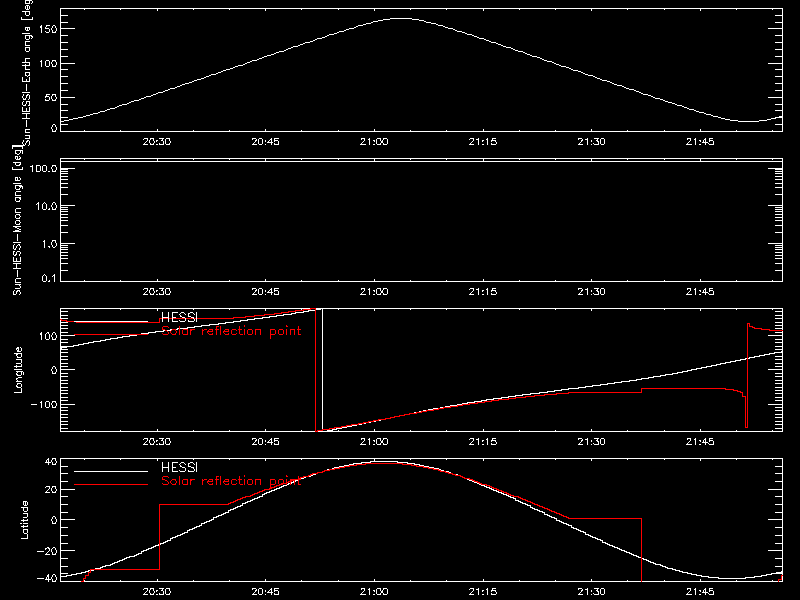
Task: Click the '-20' tick on Latitude plot
Action: (x=47, y=551)
